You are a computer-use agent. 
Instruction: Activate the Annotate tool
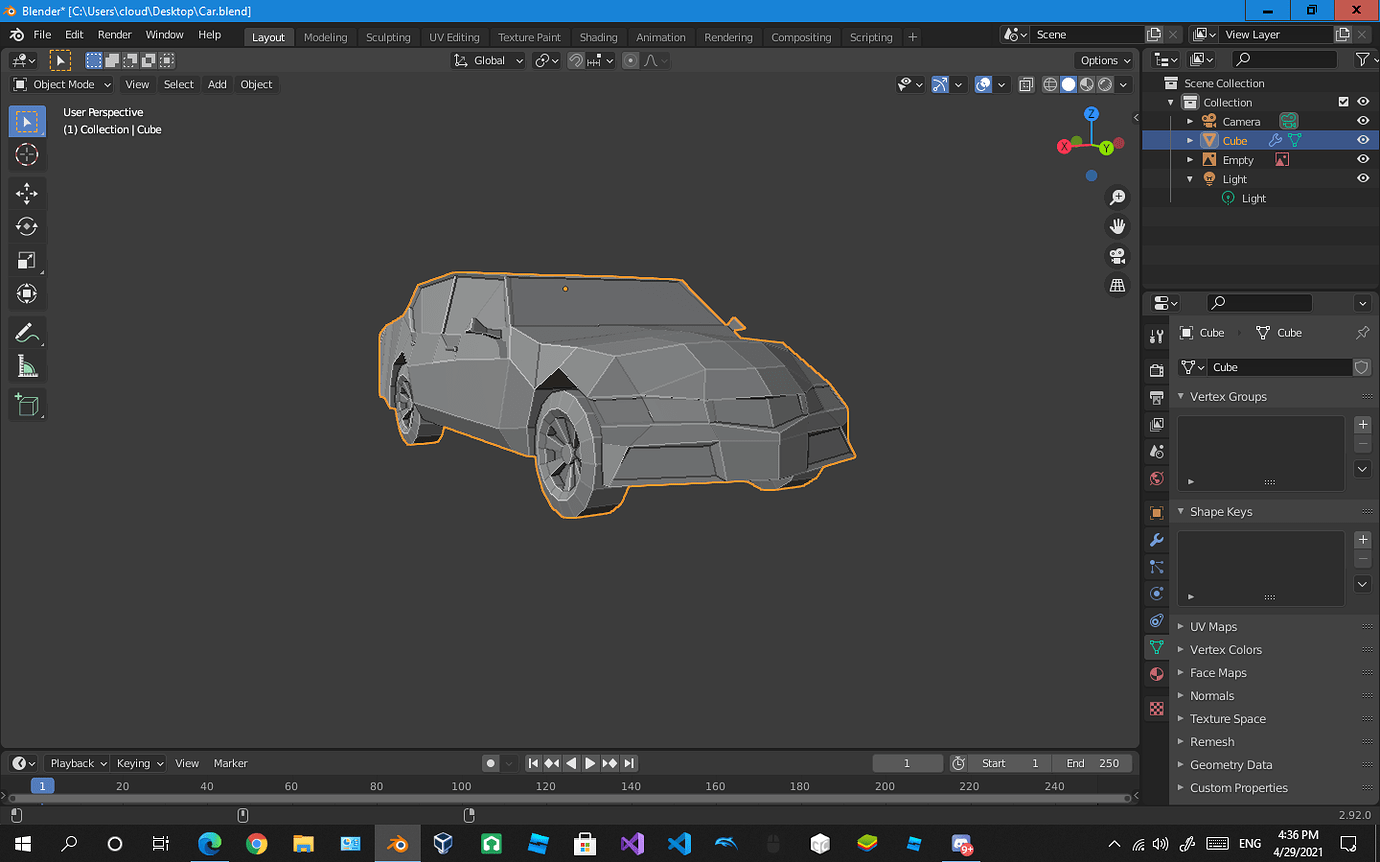coord(27,333)
